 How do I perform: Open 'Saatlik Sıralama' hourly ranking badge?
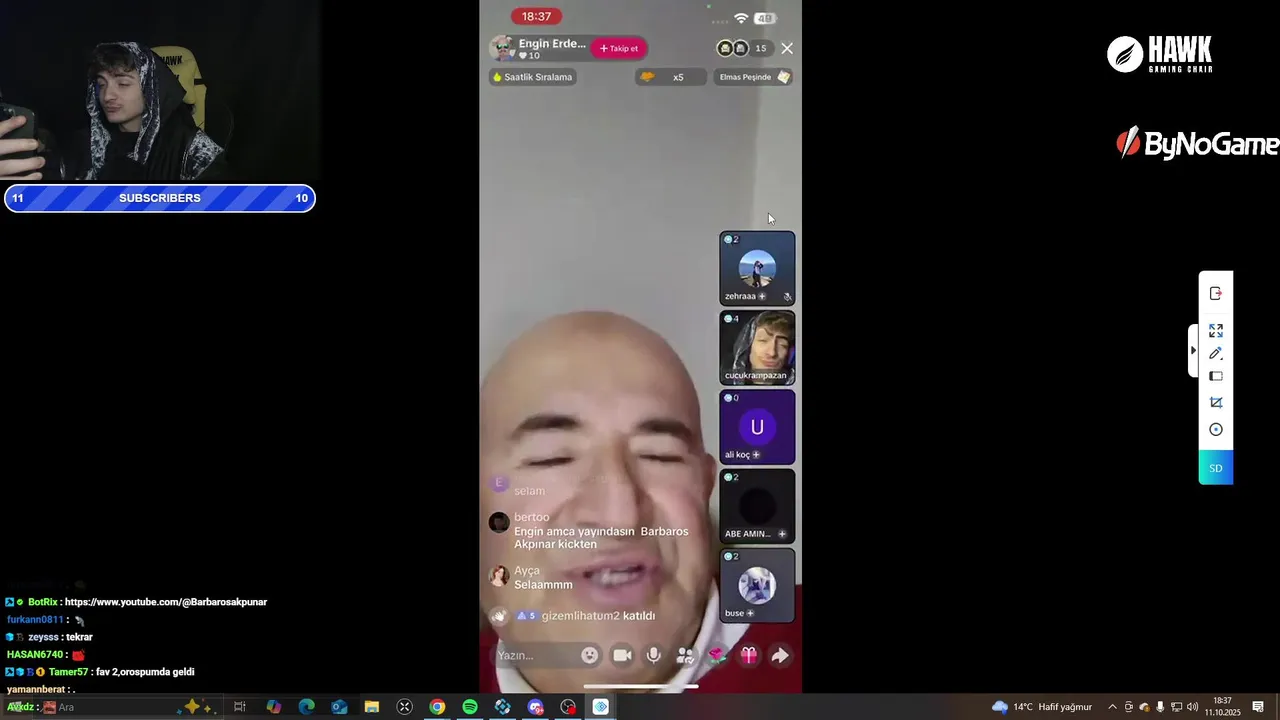click(x=532, y=77)
